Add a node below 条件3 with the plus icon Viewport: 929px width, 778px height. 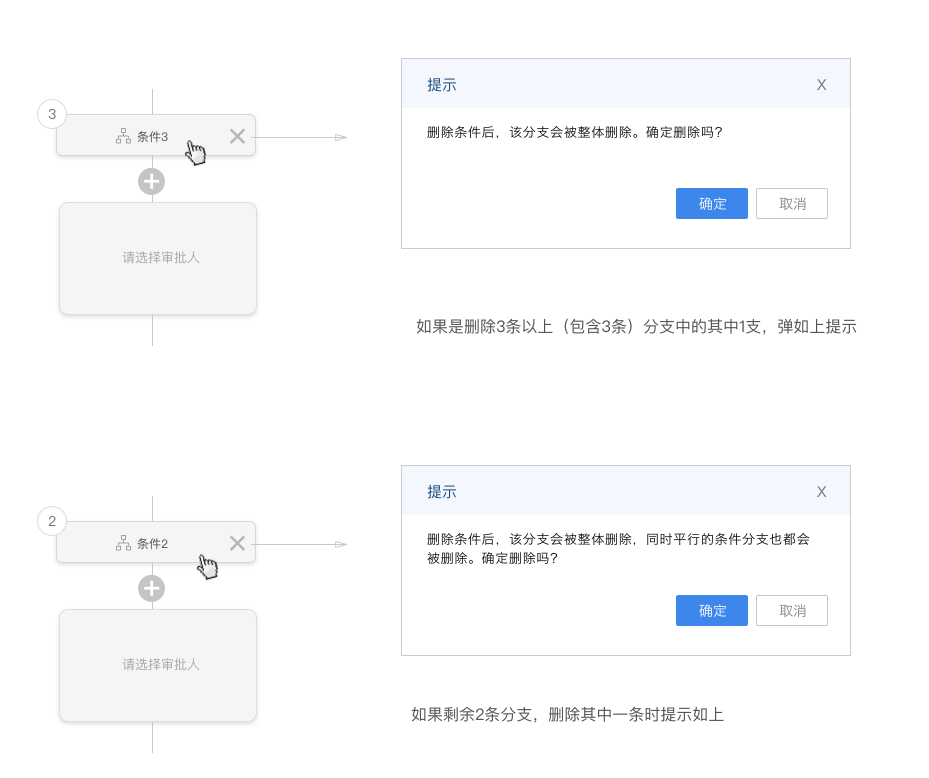[152, 182]
